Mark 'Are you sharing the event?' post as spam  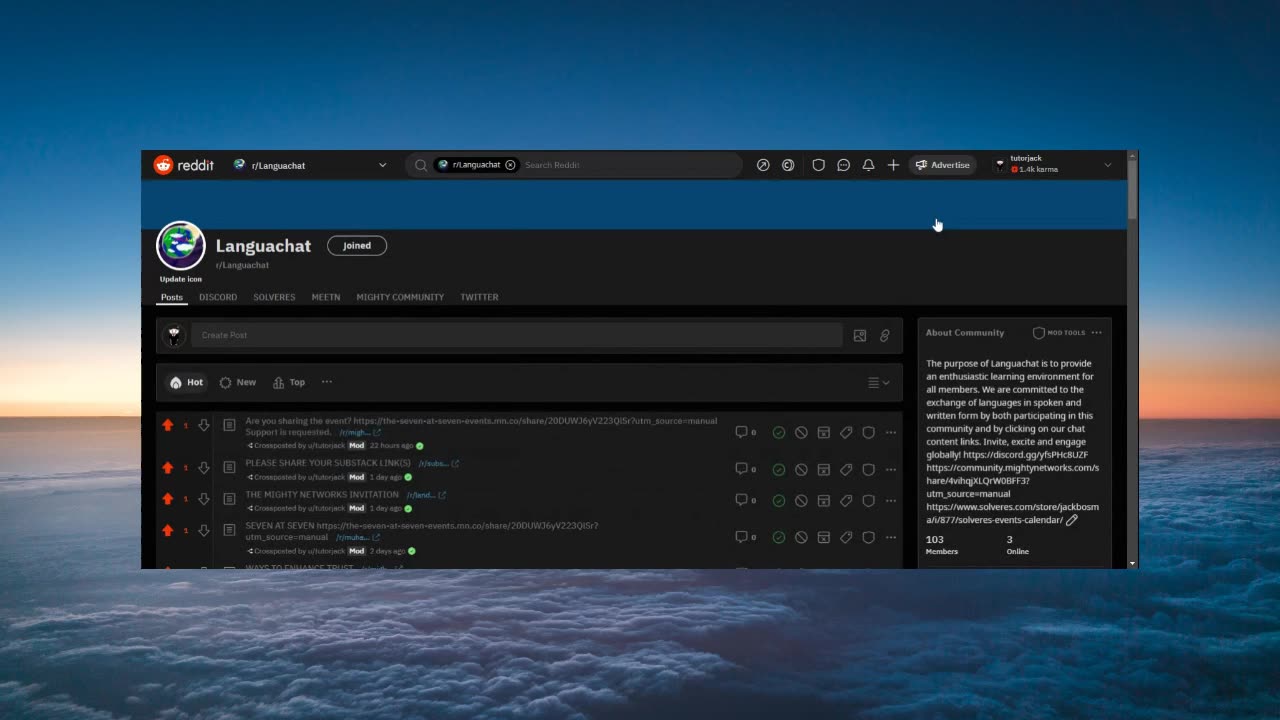(824, 432)
